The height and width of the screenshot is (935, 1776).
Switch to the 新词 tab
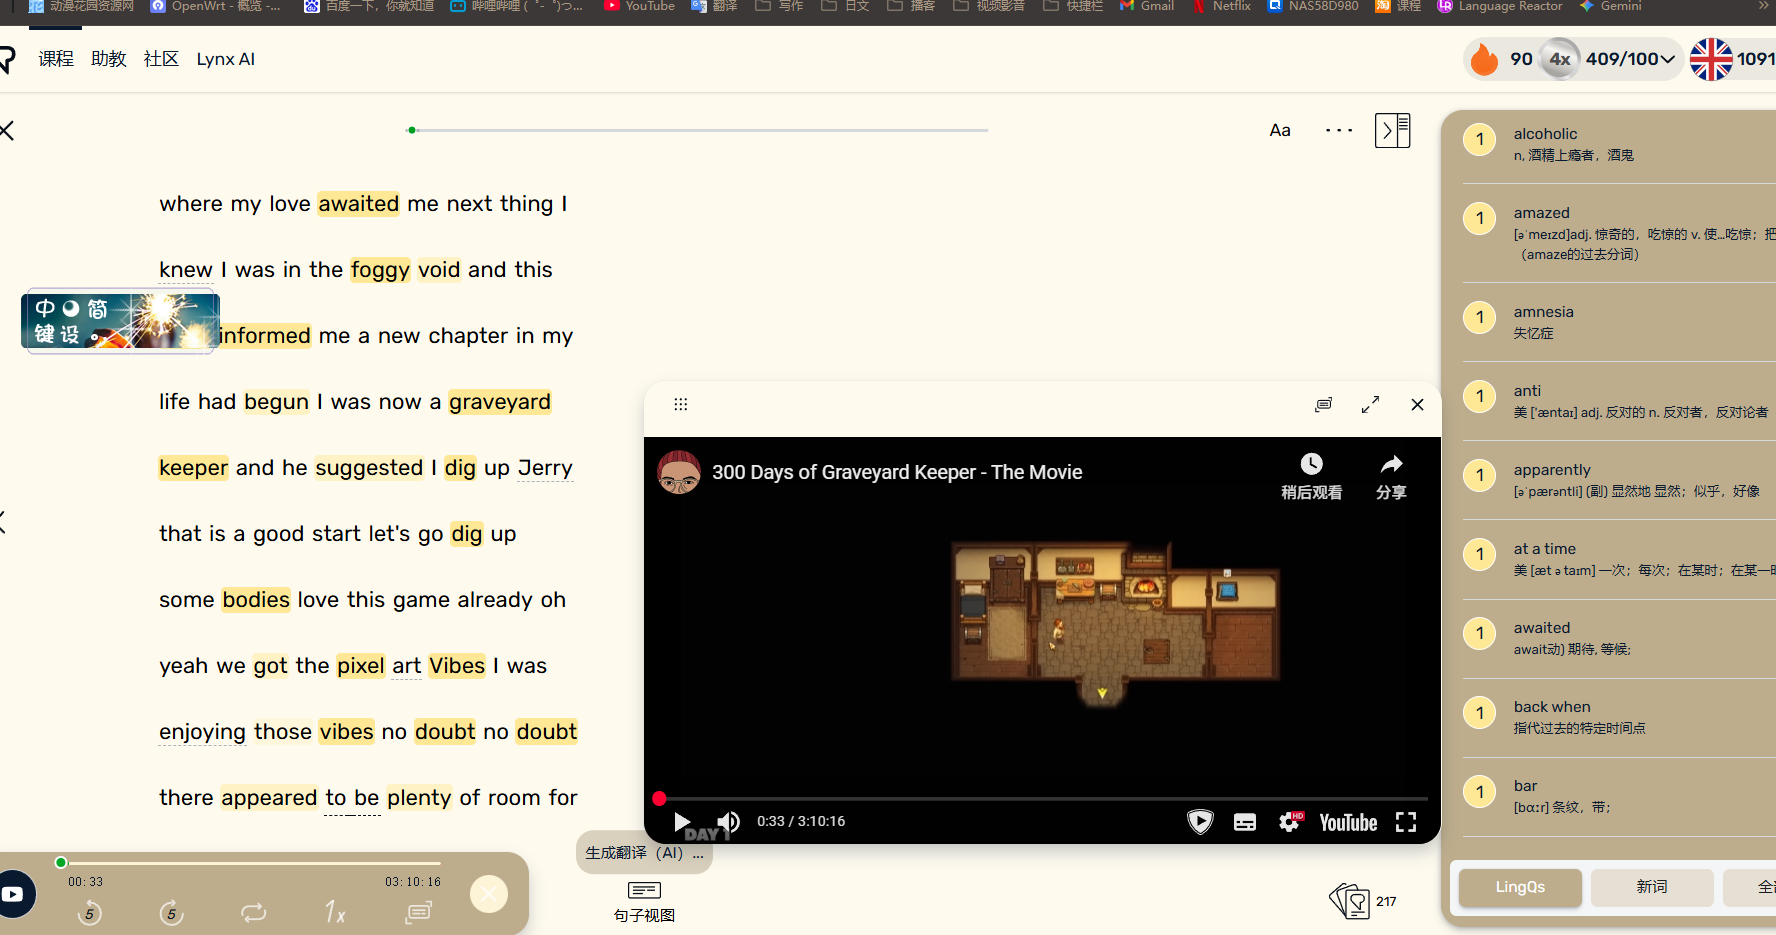click(1651, 887)
